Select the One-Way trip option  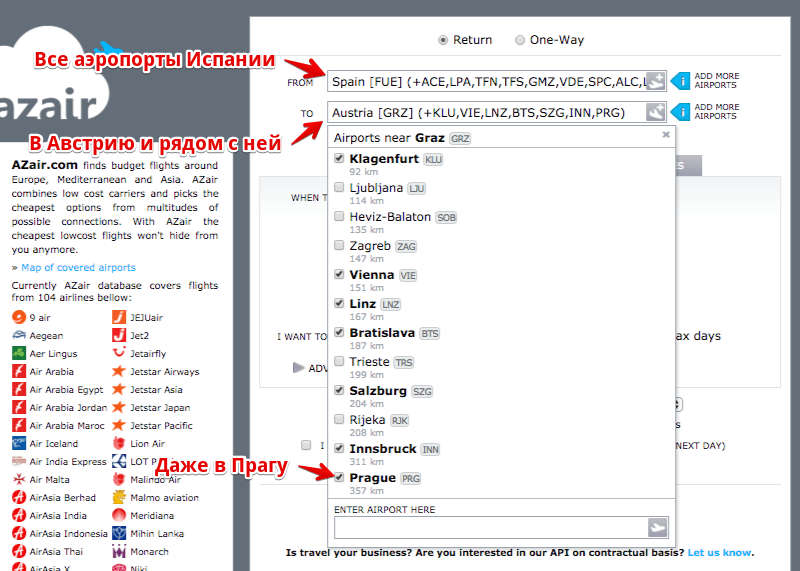tap(519, 40)
